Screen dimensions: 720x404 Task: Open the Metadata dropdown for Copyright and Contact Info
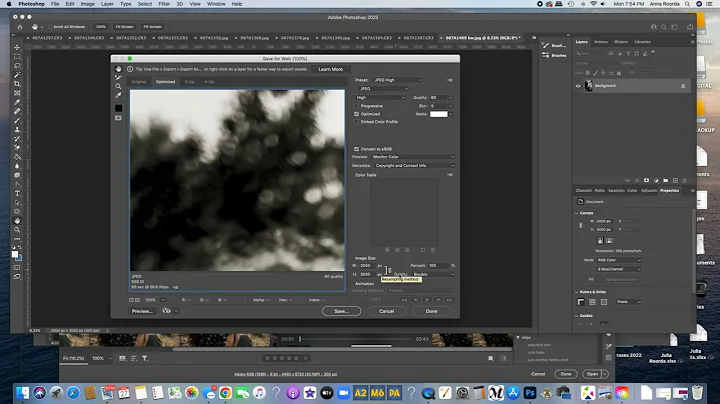point(414,165)
